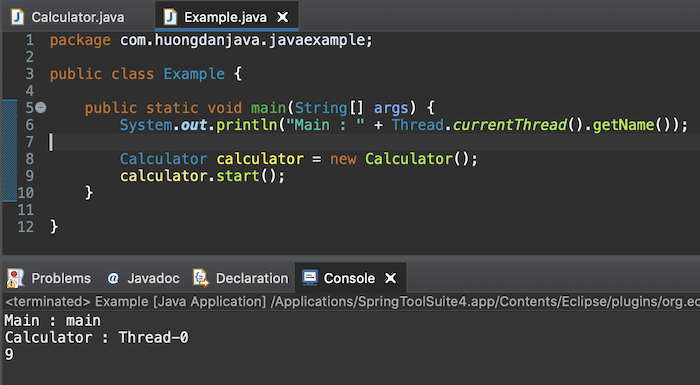The height and width of the screenshot is (385, 700).
Task: Click the class name Example in code
Action: click(x=194, y=74)
